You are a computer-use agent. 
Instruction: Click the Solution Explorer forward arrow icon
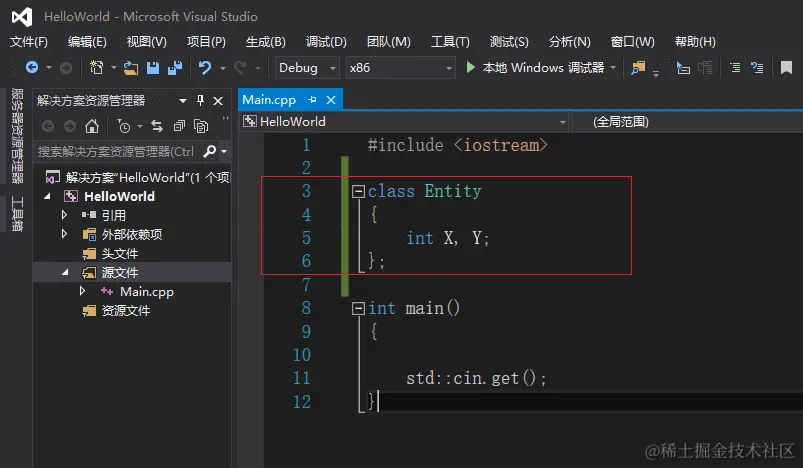tap(70, 126)
